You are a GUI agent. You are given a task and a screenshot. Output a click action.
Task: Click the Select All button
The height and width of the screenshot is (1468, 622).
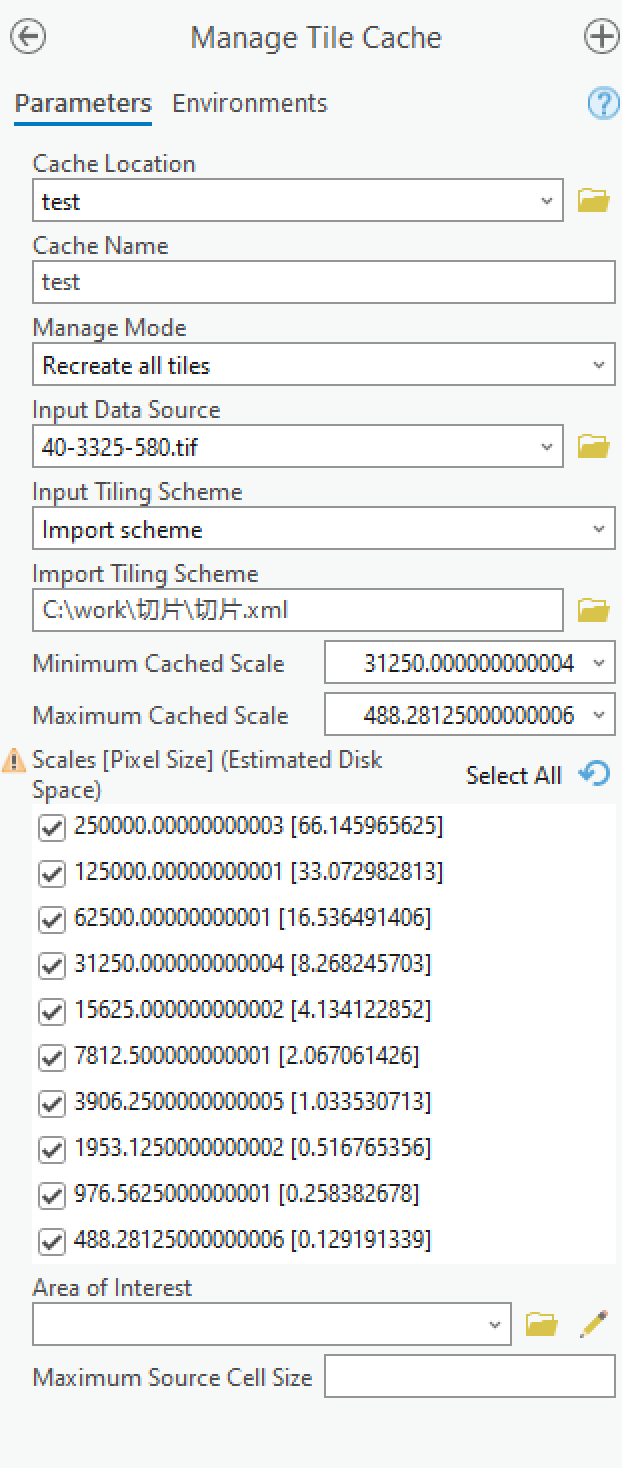tap(513, 775)
